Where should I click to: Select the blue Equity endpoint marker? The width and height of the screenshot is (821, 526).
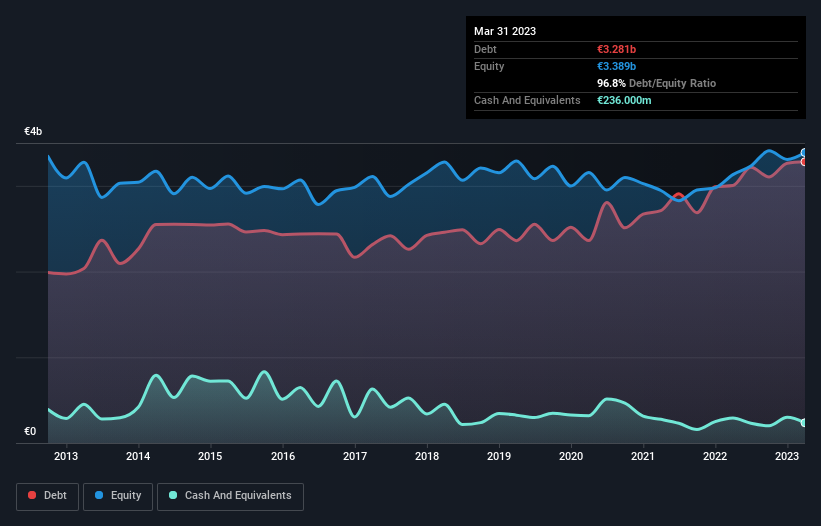[x=804, y=153]
